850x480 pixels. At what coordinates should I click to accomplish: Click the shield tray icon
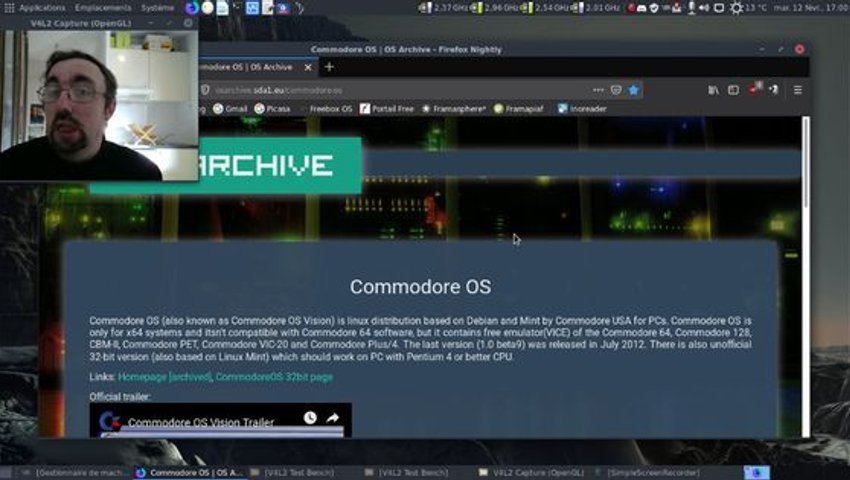point(654,8)
